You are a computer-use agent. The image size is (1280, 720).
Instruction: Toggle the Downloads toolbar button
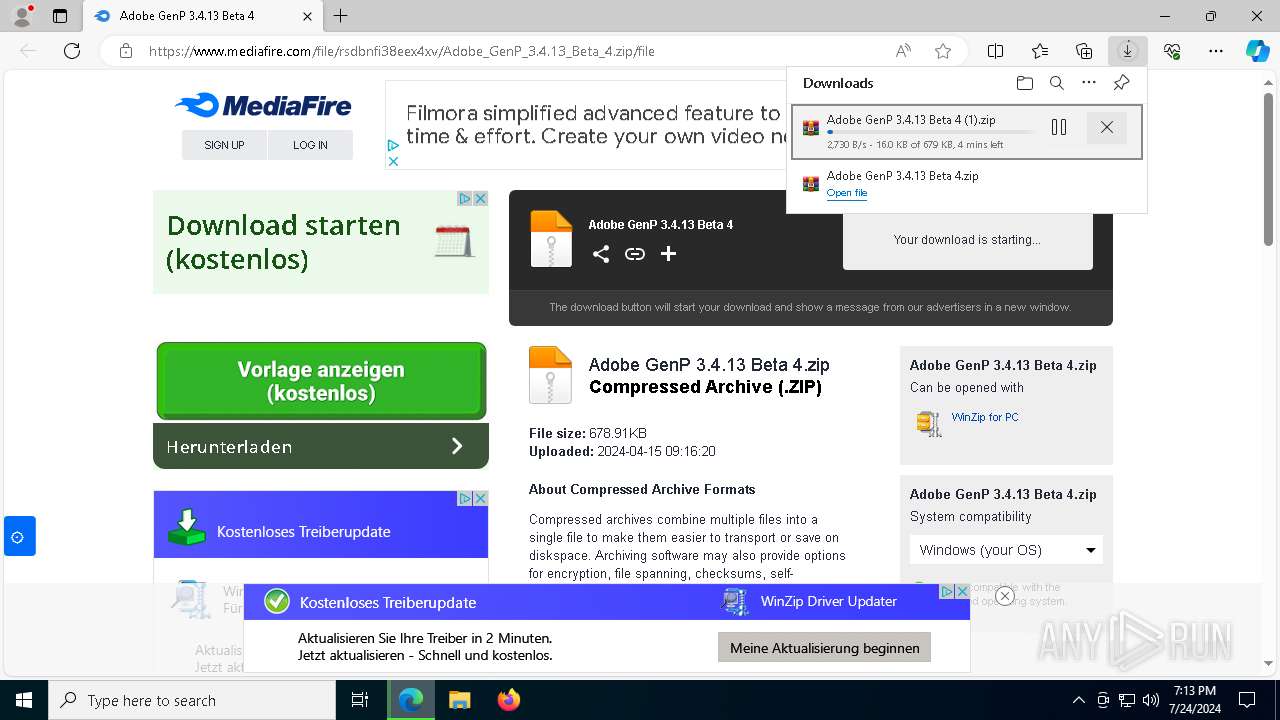click(x=1128, y=51)
